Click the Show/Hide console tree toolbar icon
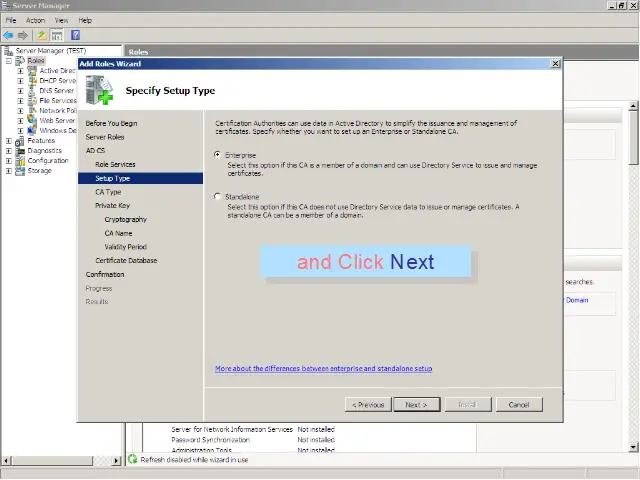Image resolution: width=640 pixels, height=480 pixels. 57,36
